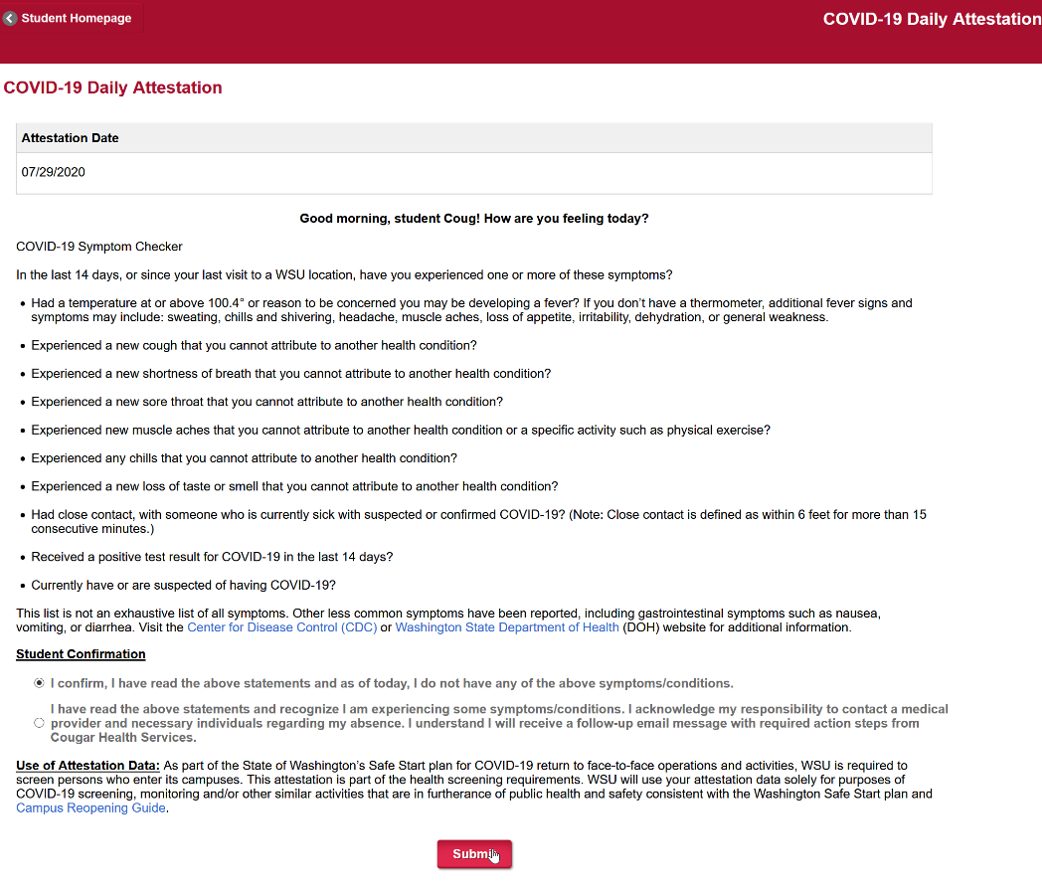Click the fever temperature symptom bullet text
The height and width of the screenshot is (883, 1042).
[470, 310]
